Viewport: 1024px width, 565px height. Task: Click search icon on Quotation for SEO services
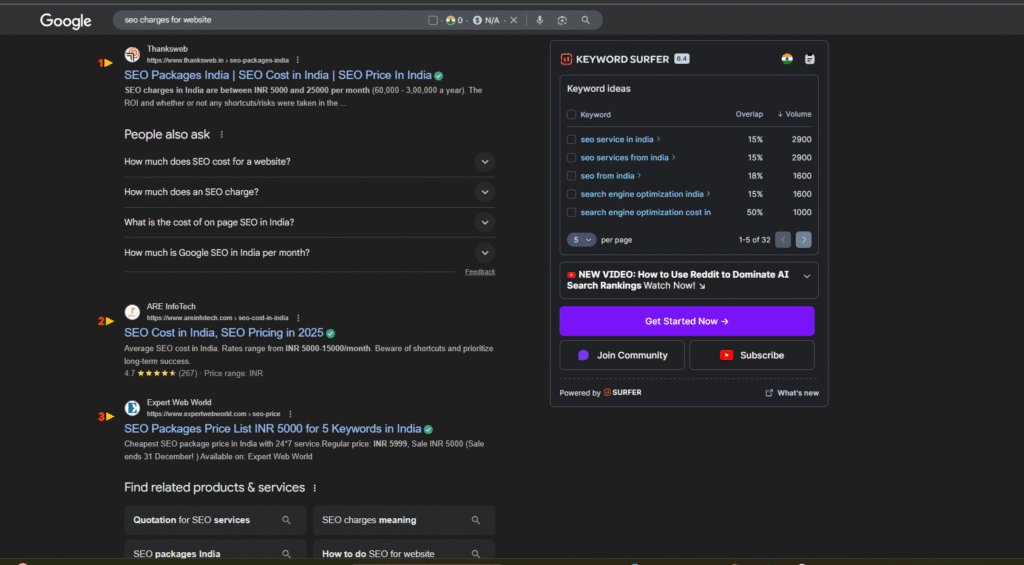click(x=286, y=520)
